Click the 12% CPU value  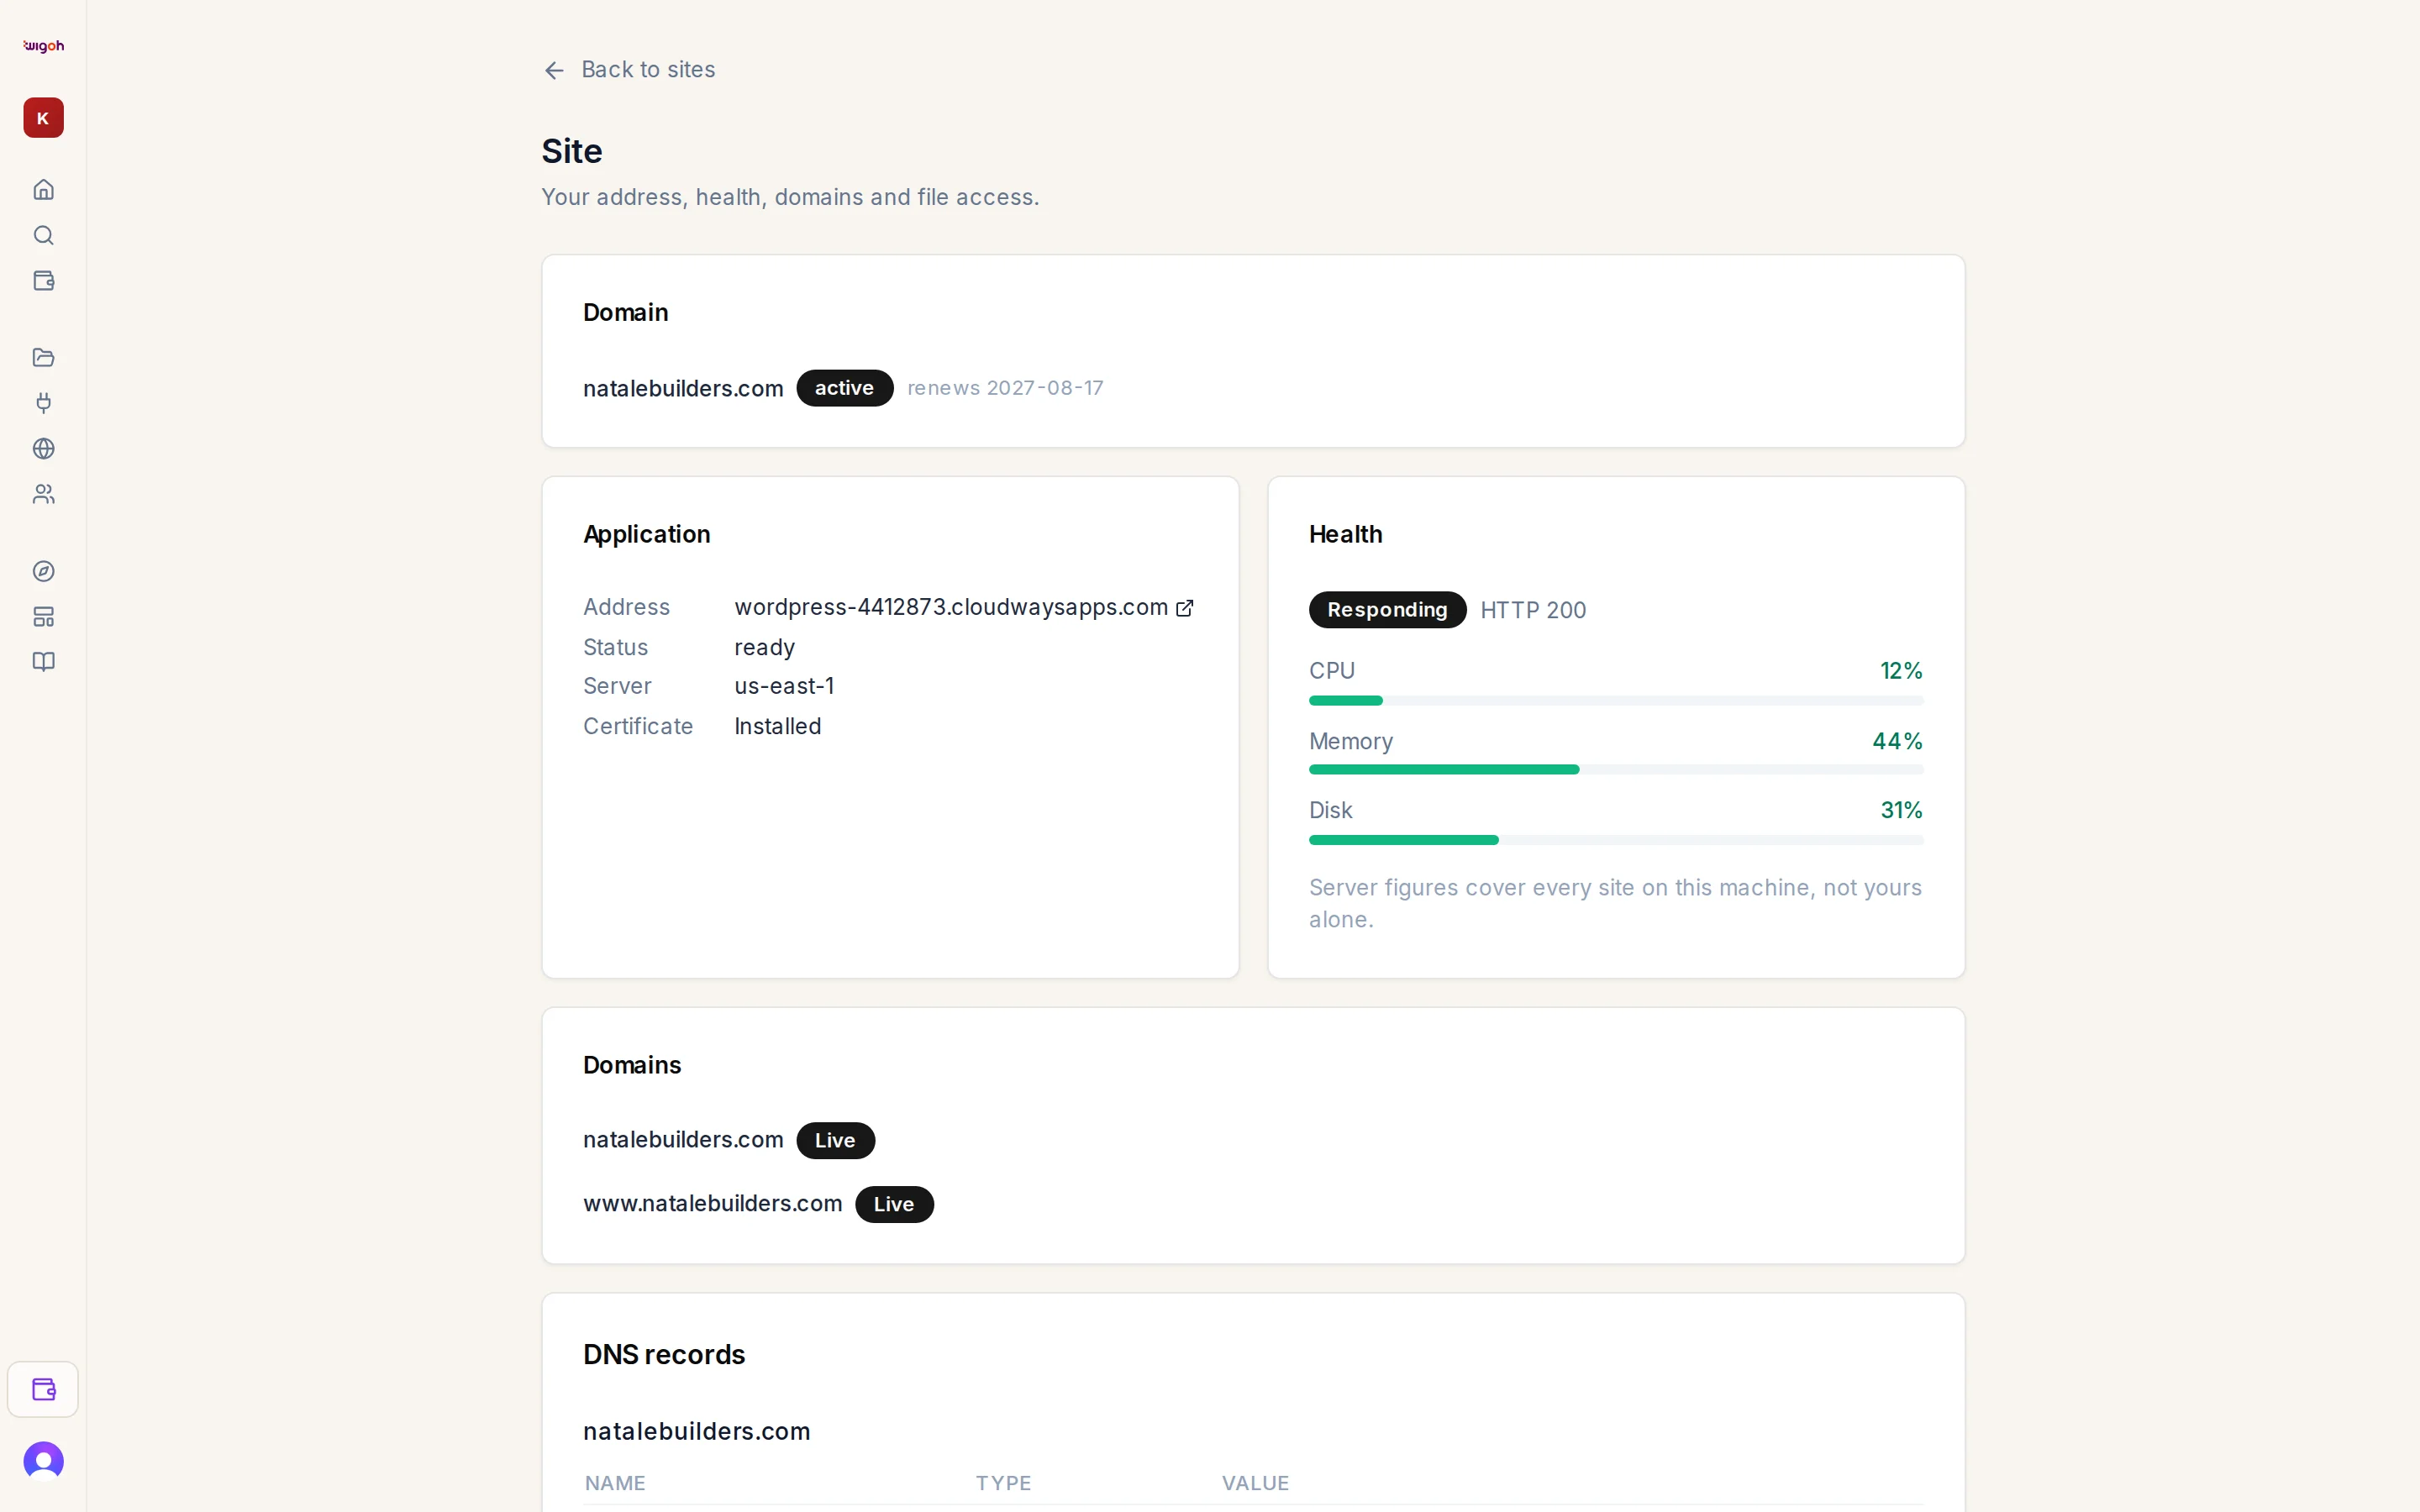coord(1901,671)
